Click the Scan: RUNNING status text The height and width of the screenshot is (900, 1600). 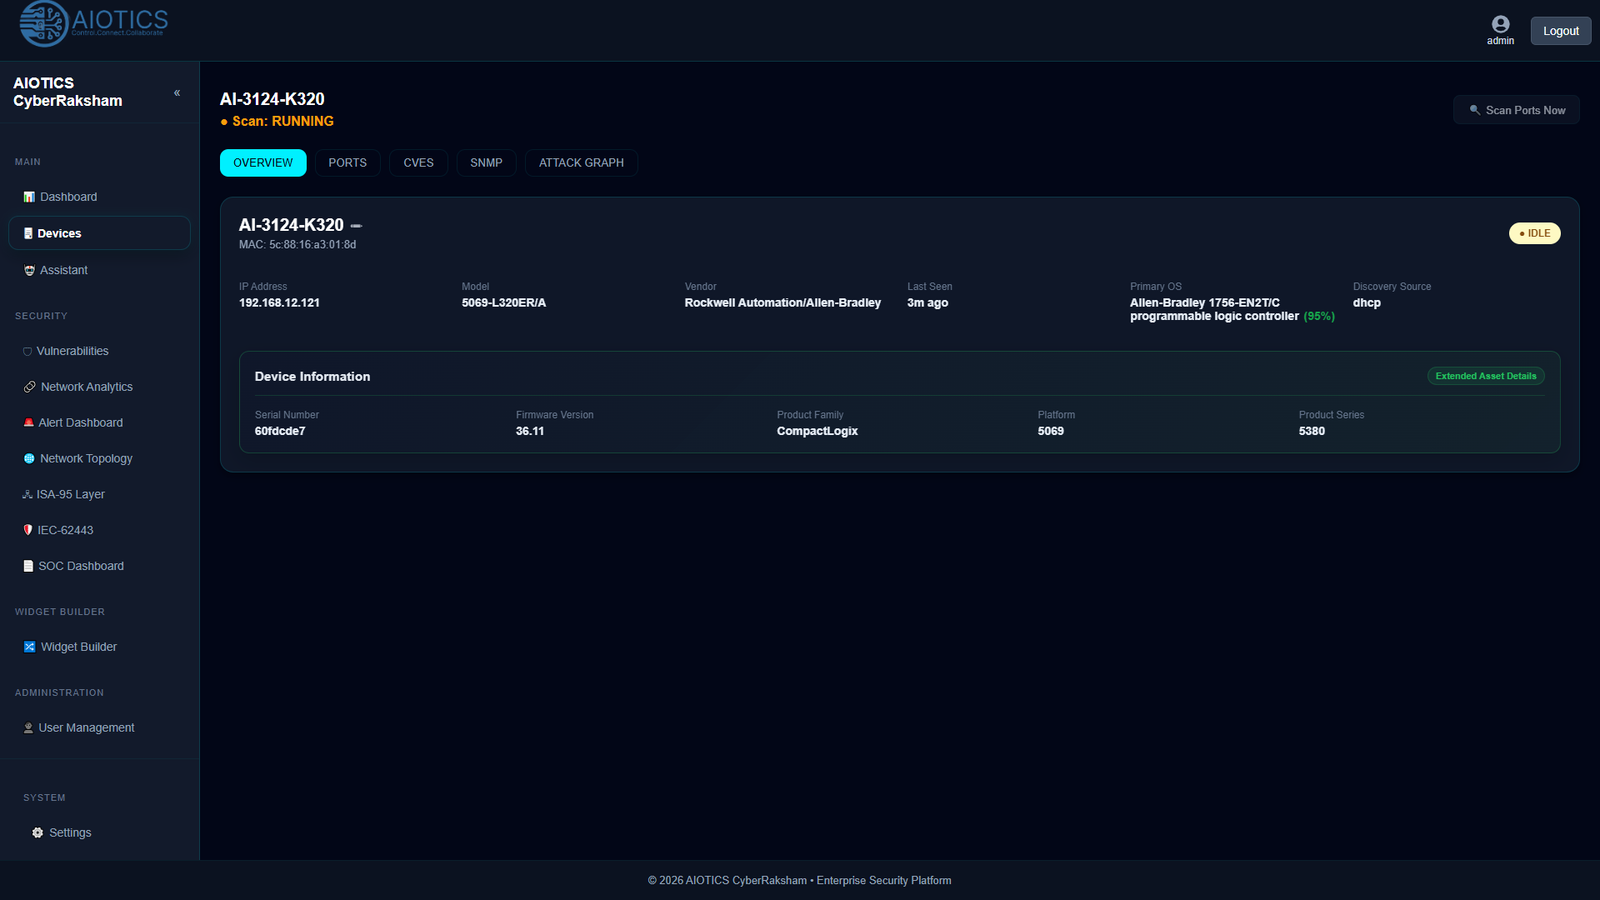pyautogui.click(x=283, y=121)
